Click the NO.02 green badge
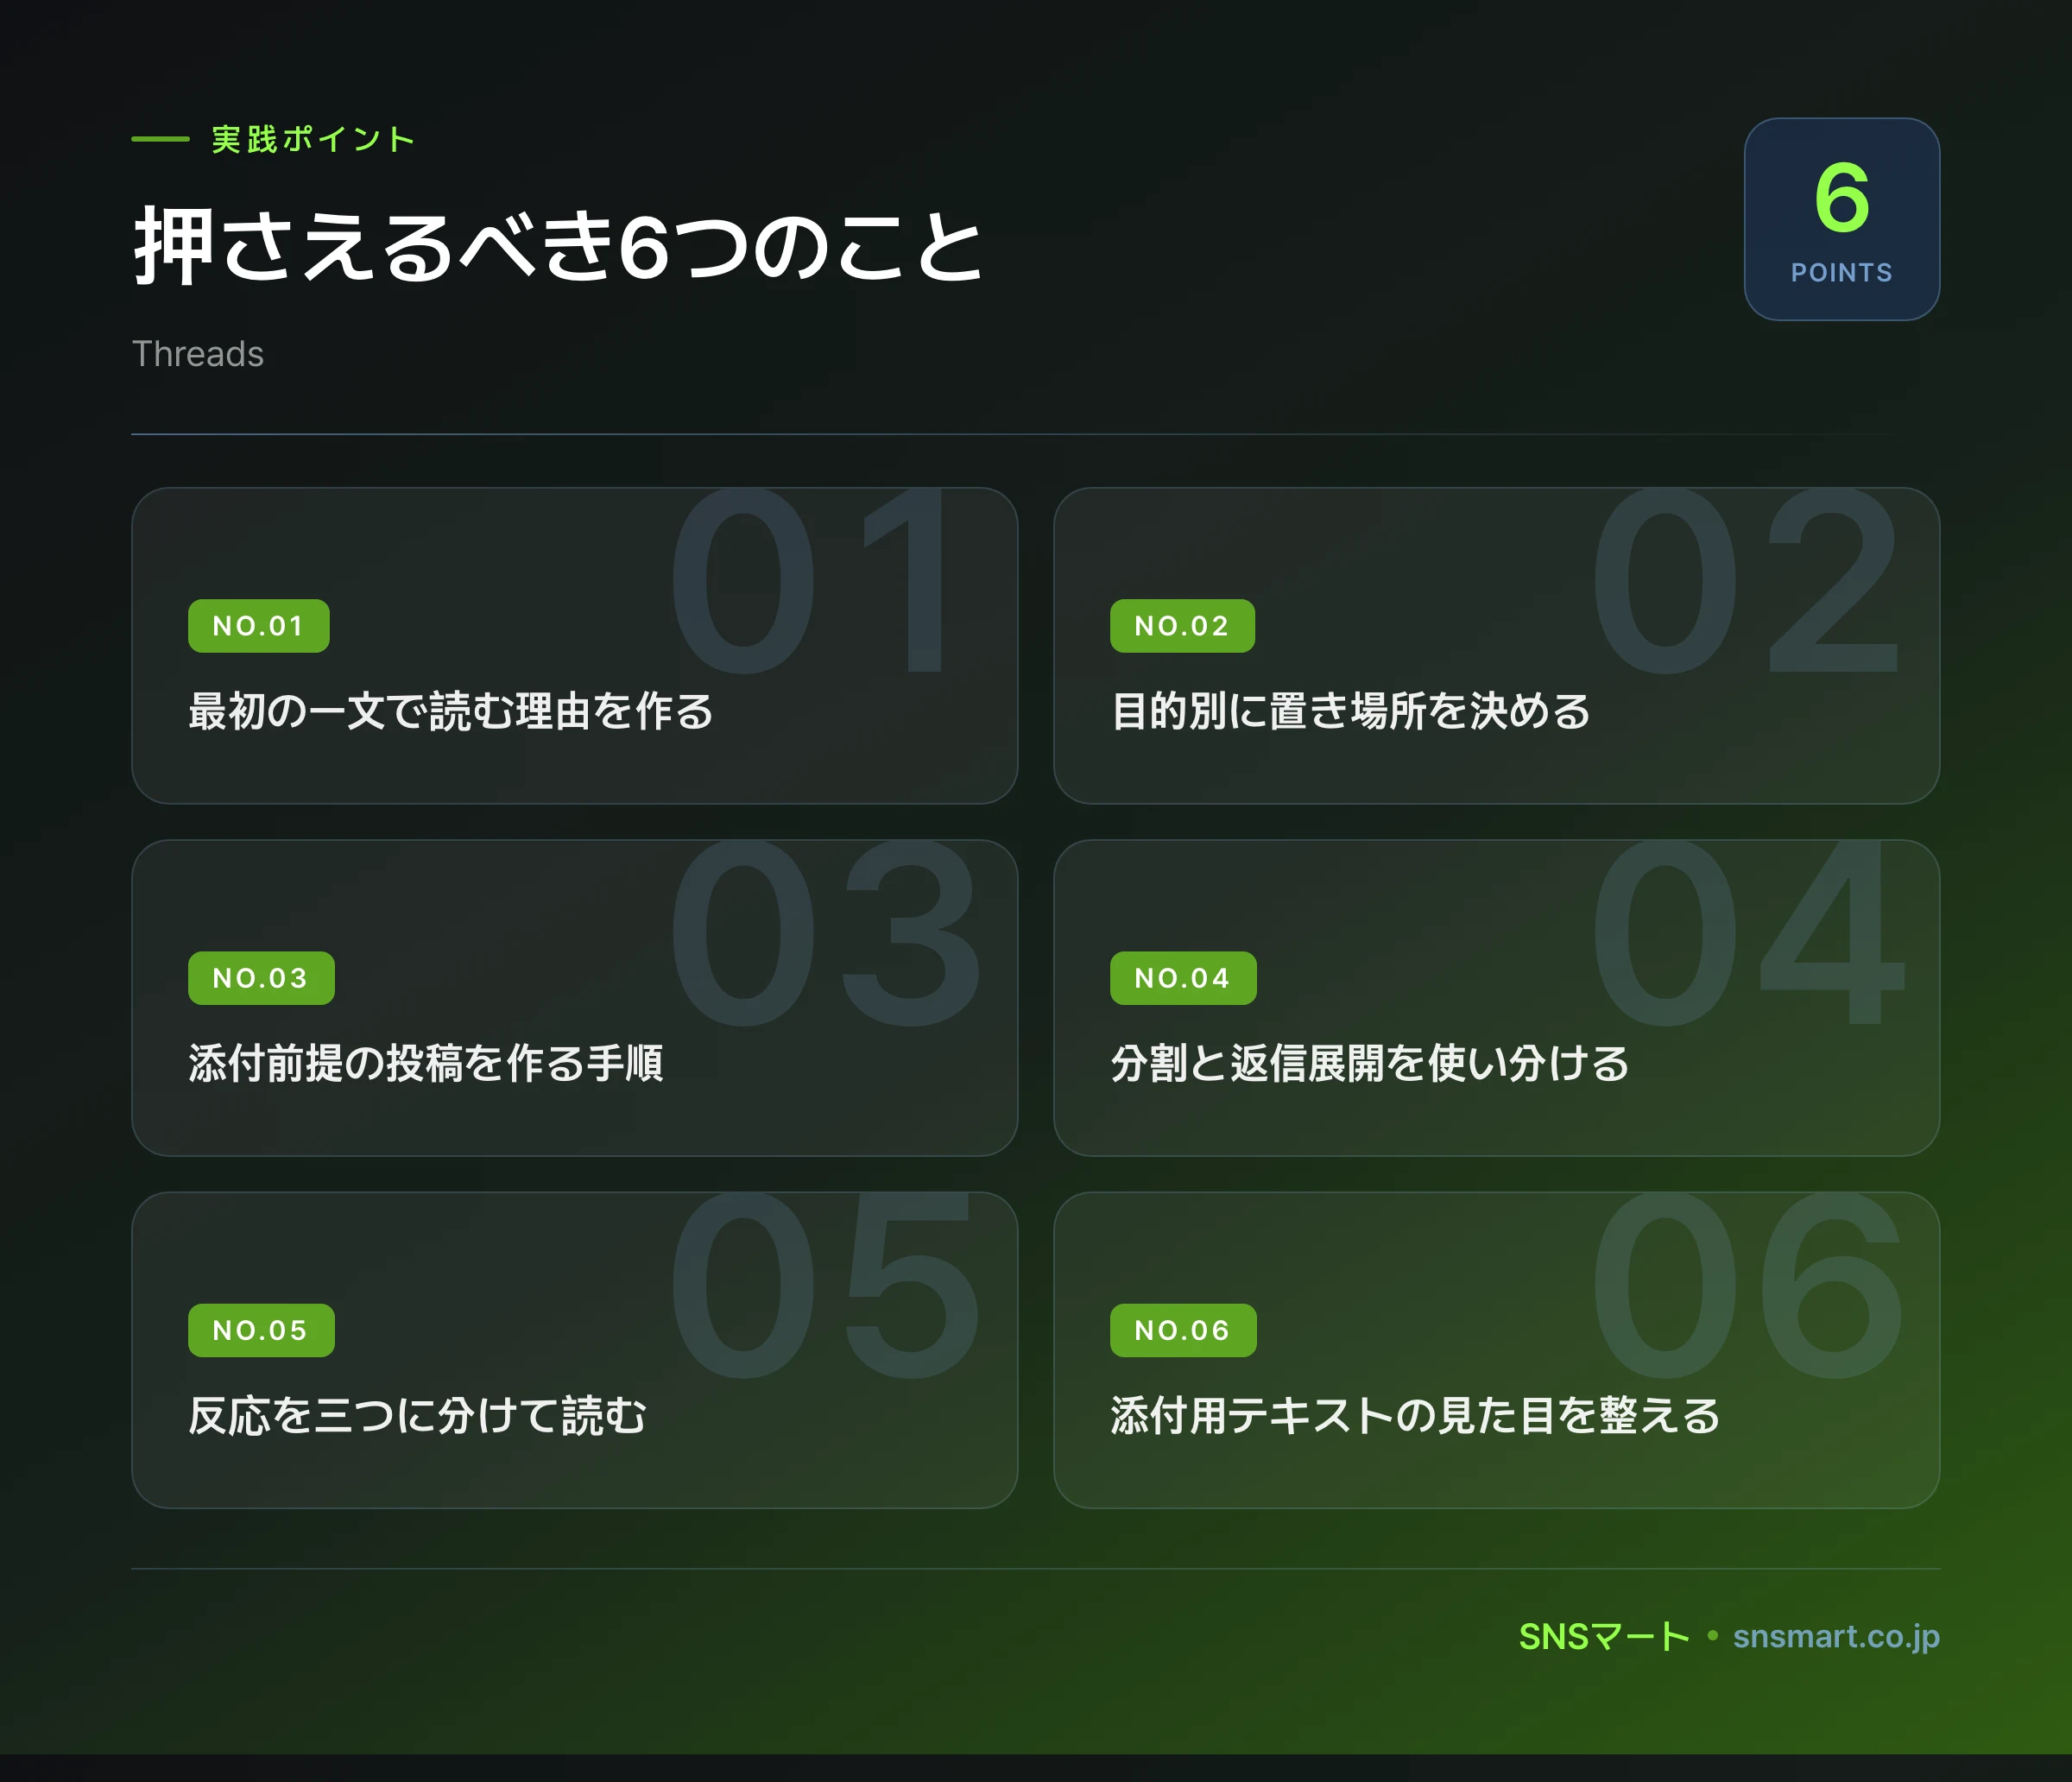This screenshot has height=1782, width=2072. [1182, 626]
